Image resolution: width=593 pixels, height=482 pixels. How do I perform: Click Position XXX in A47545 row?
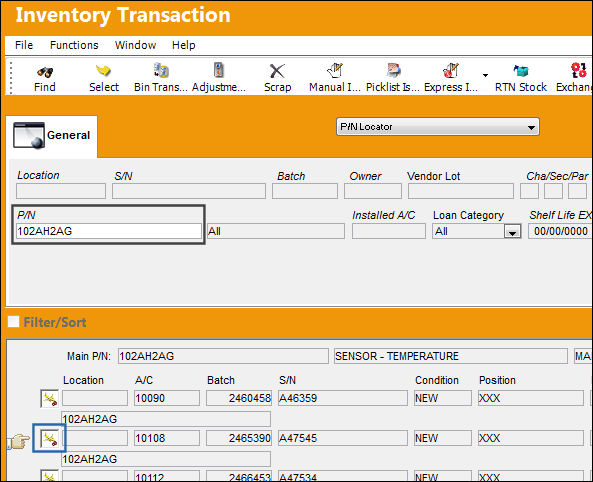(x=531, y=438)
